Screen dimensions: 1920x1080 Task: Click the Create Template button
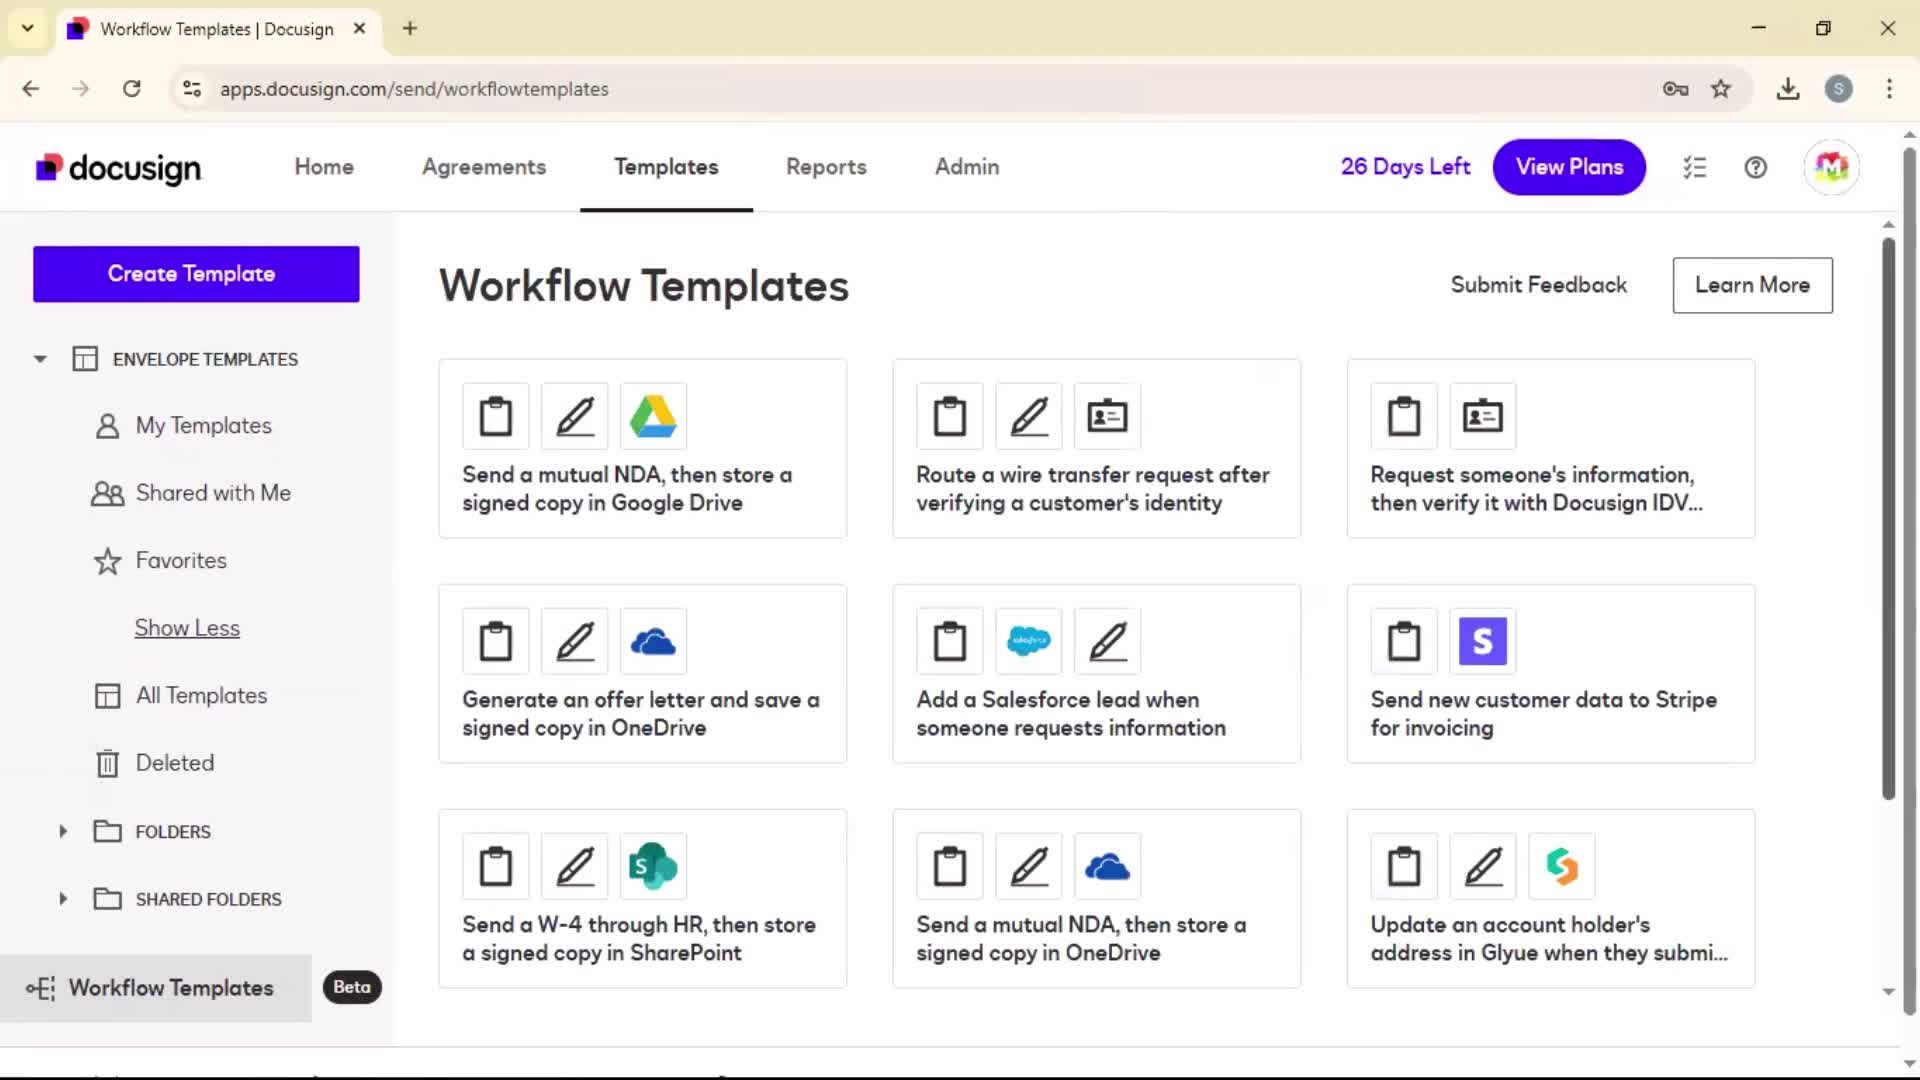[x=196, y=274]
